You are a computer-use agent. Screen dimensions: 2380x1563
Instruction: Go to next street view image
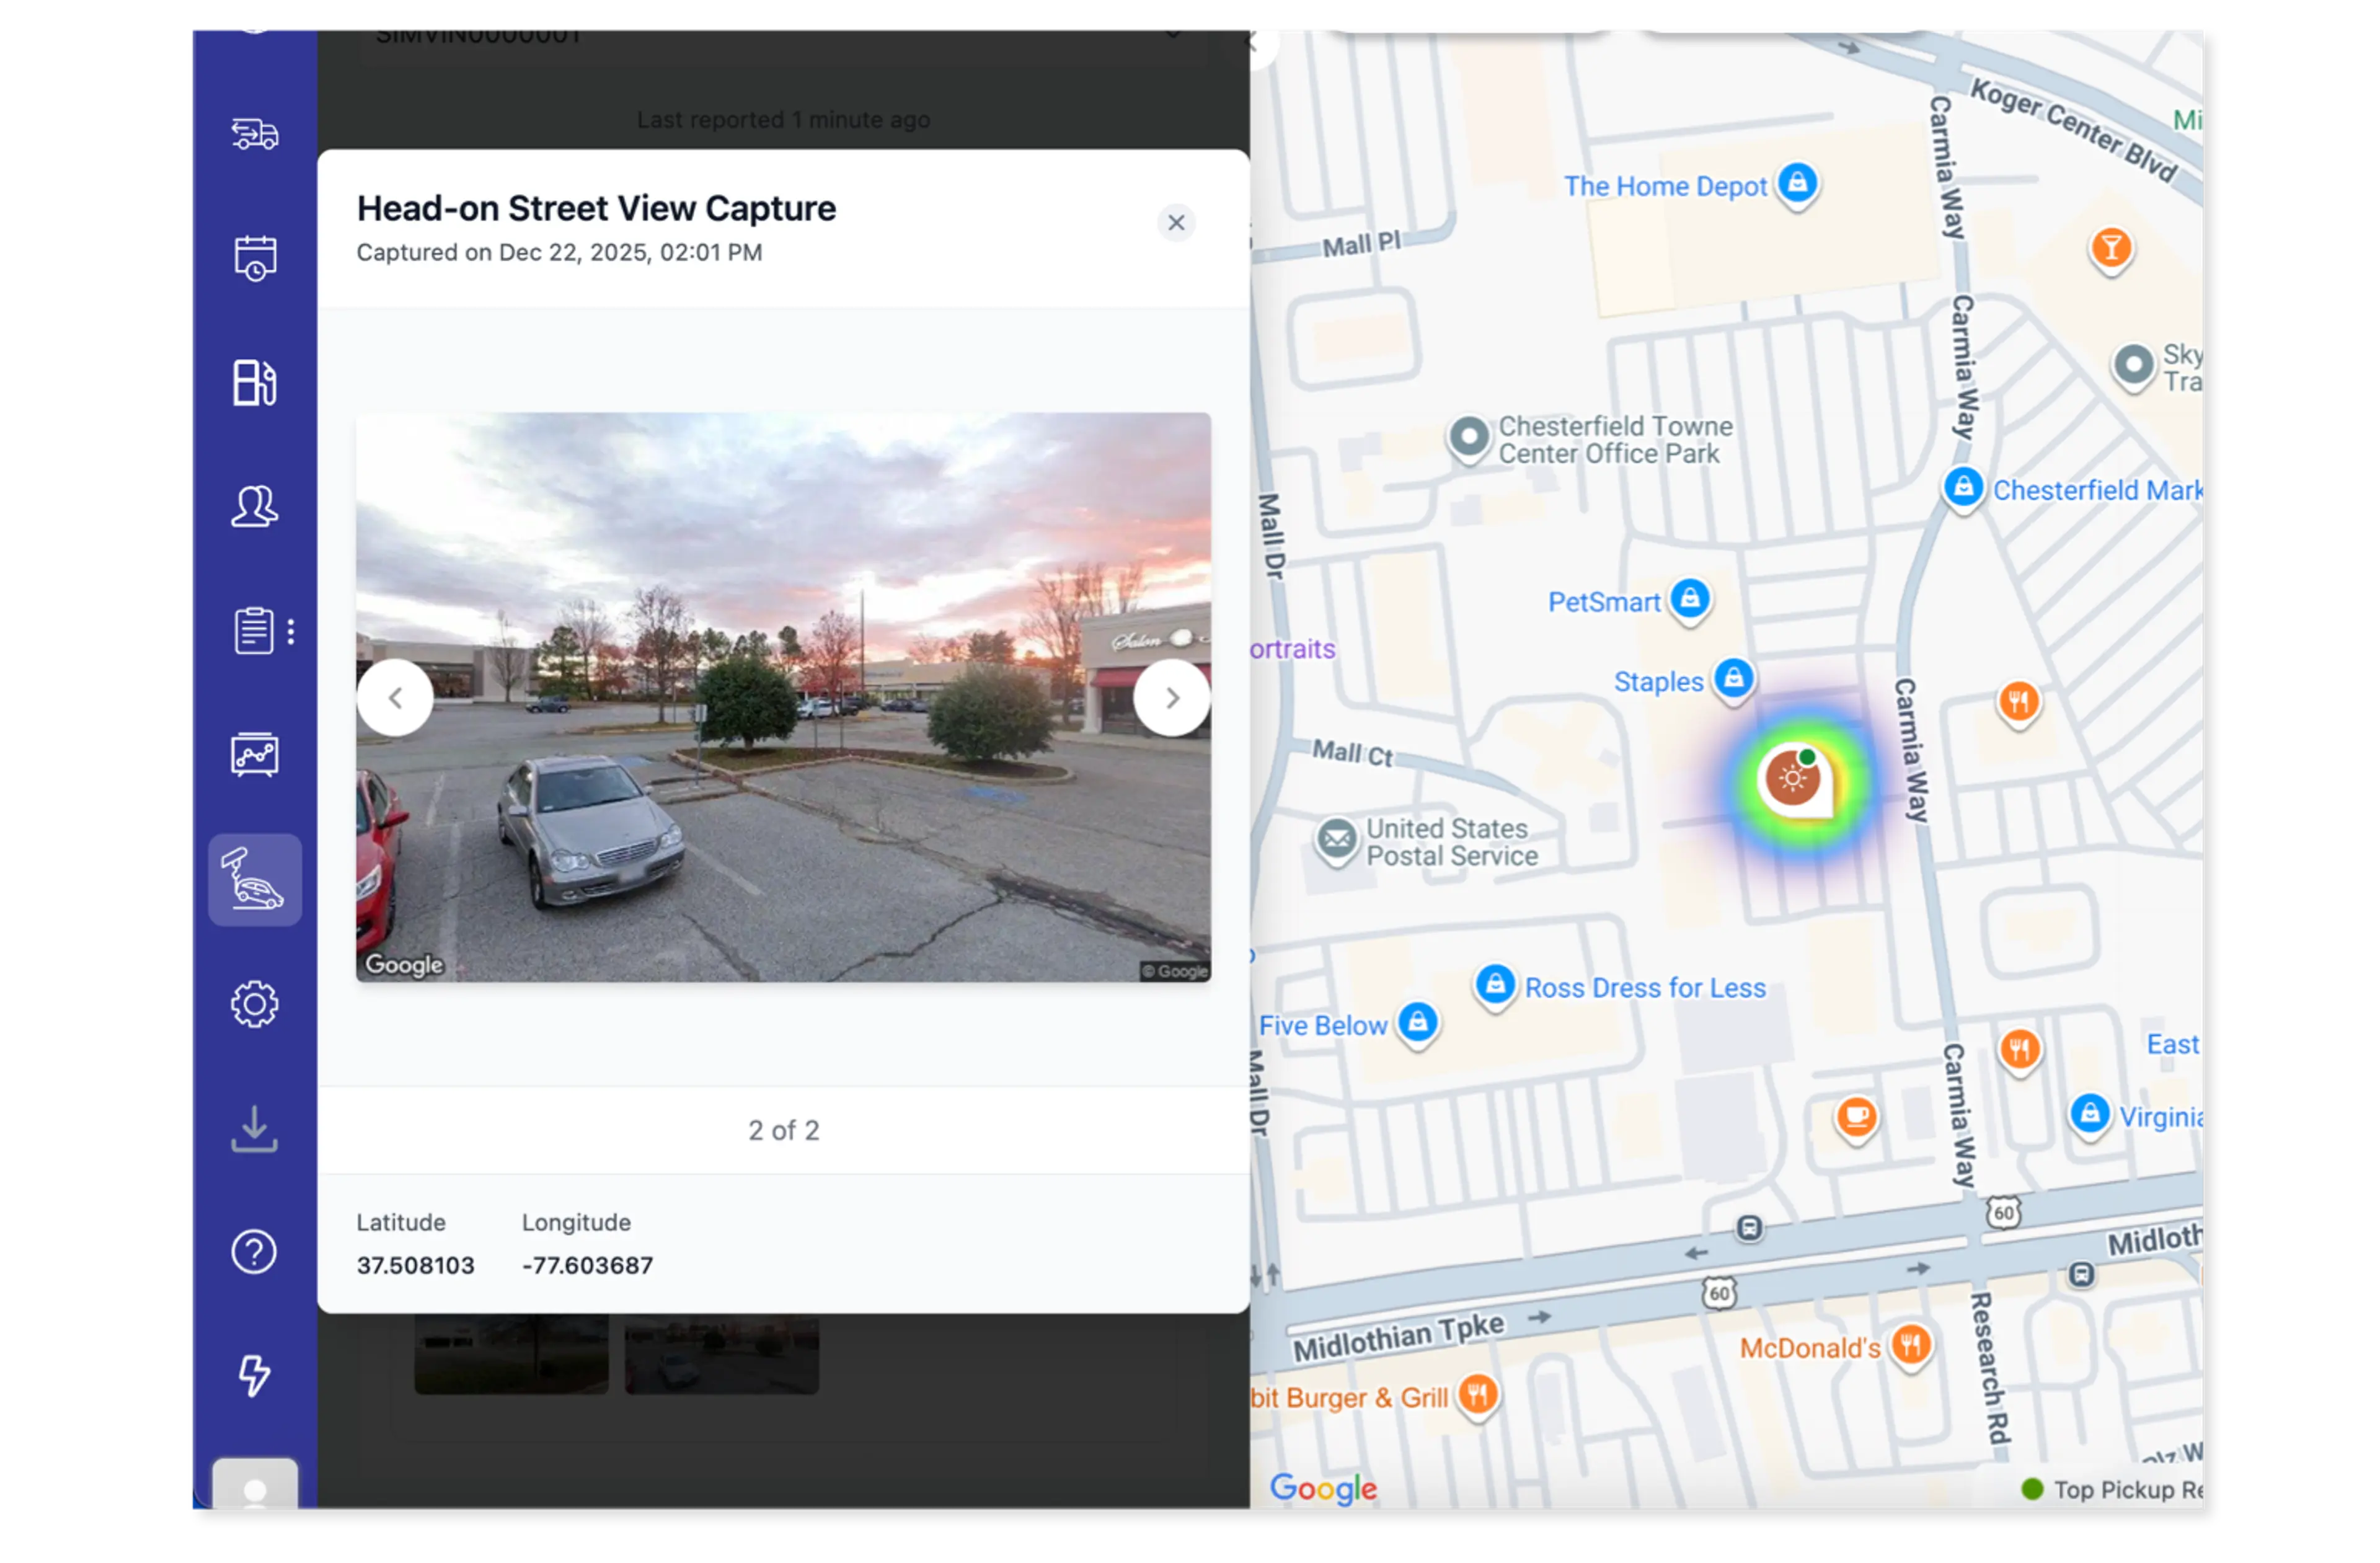pyautogui.click(x=1172, y=698)
